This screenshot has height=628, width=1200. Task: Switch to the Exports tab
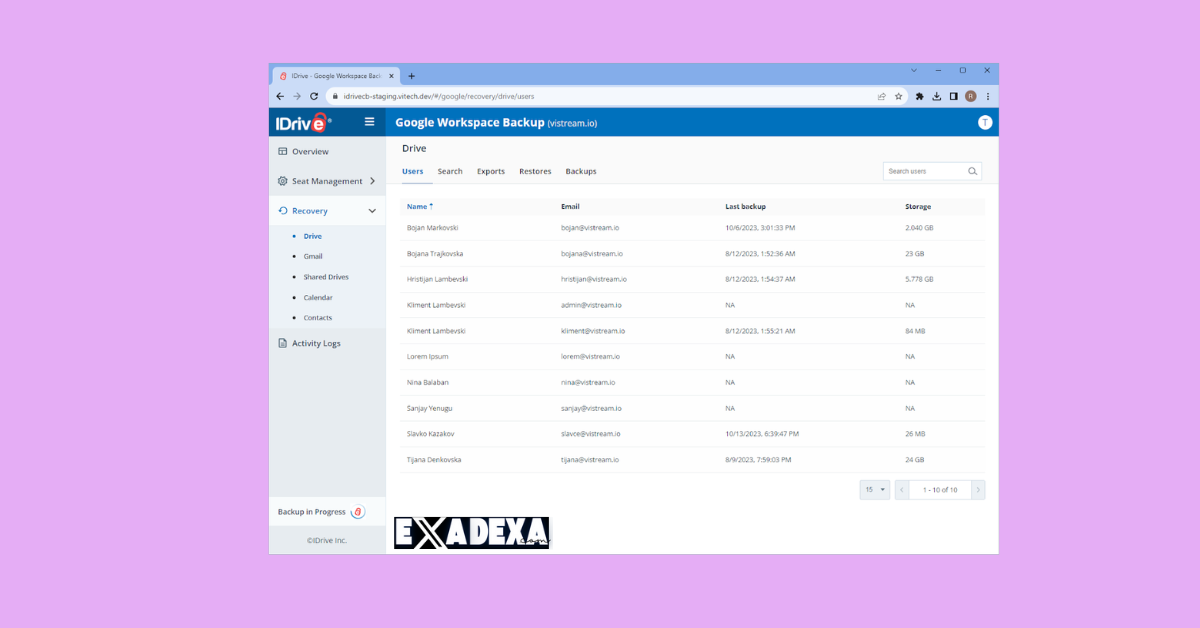[x=490, y=171]
